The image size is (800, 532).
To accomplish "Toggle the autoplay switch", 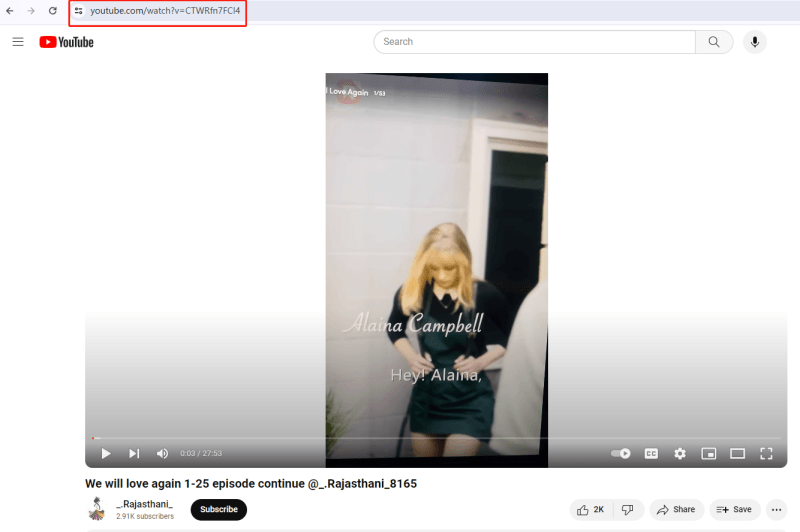I will click(x=620, y=453).
